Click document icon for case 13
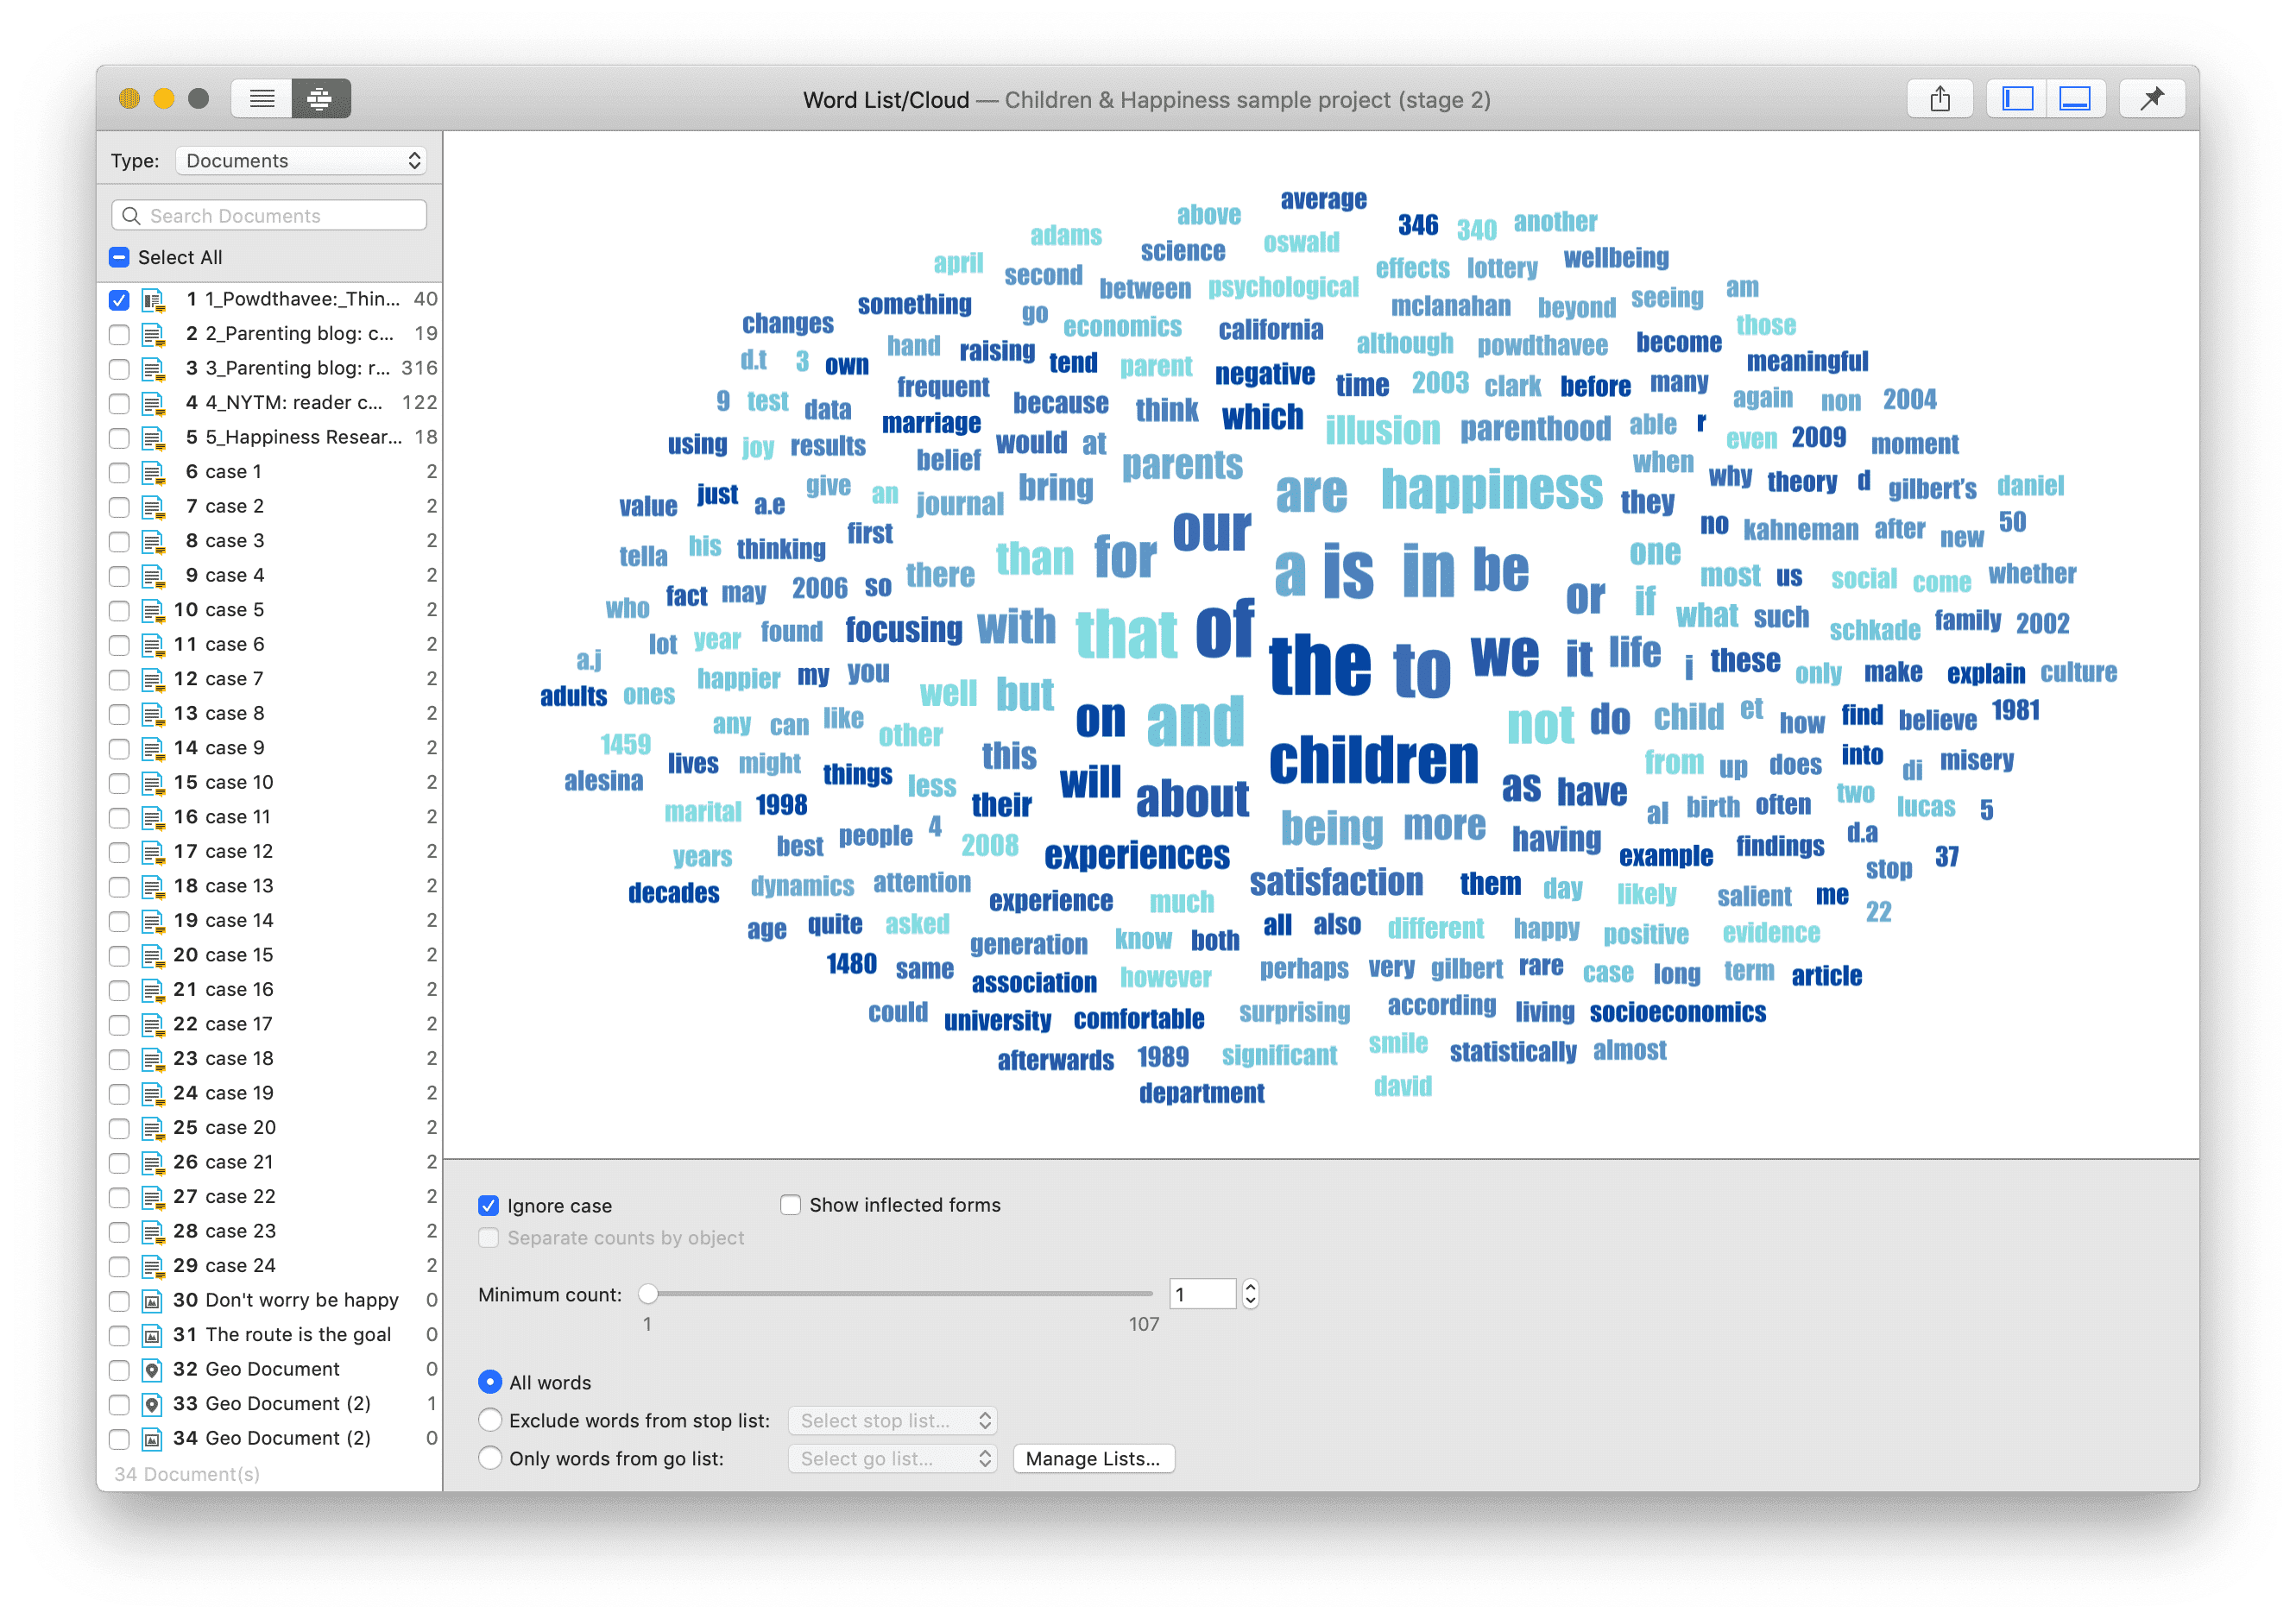Image resolution: width=2296 pixels, height=1619 pixels. tap(153, 887)
